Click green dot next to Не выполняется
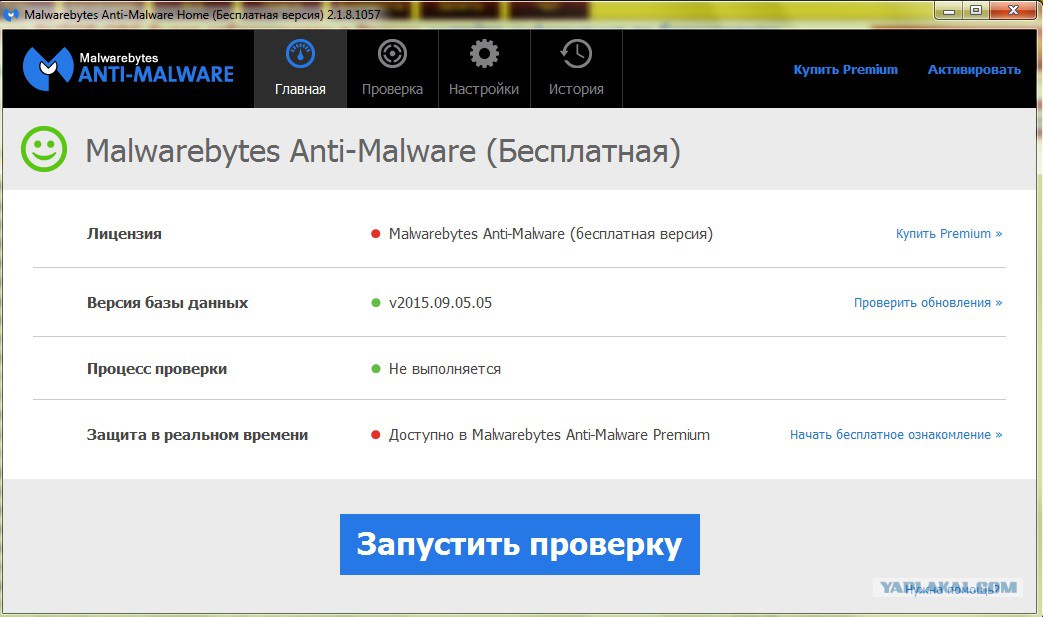 375,368
